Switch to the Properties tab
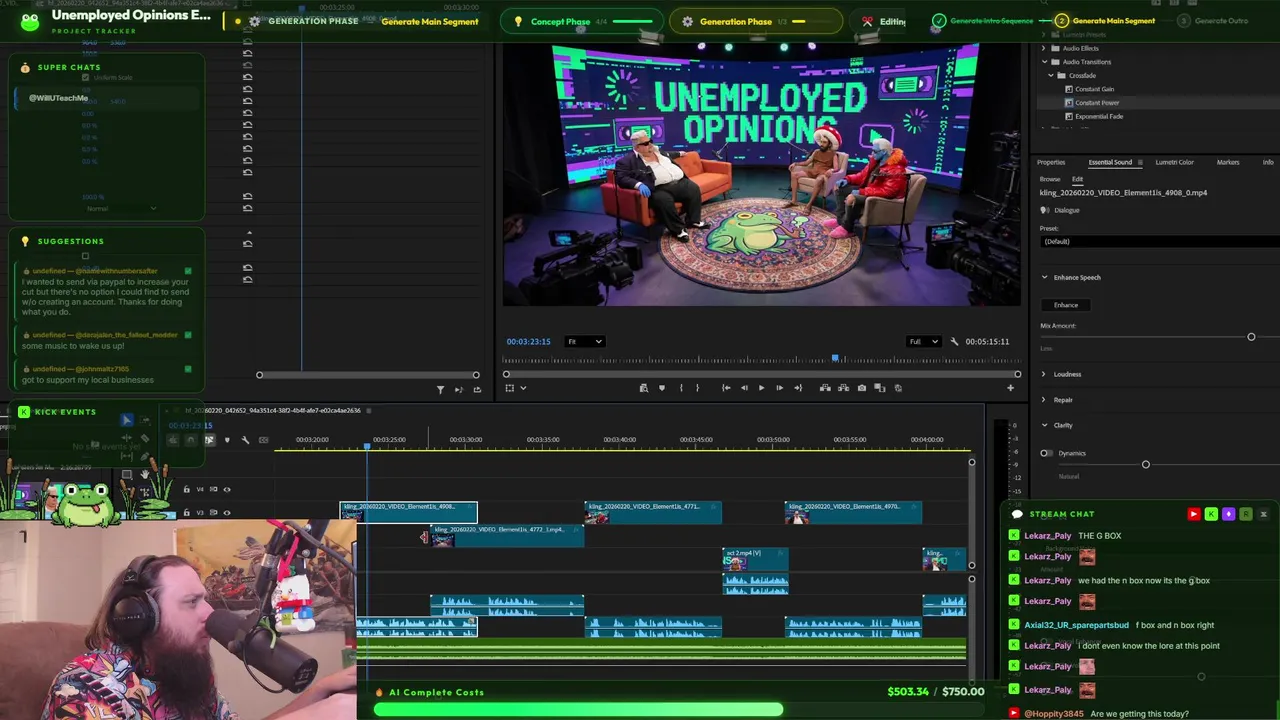This screenshot has height=720, width=1280. point(1051,162)
